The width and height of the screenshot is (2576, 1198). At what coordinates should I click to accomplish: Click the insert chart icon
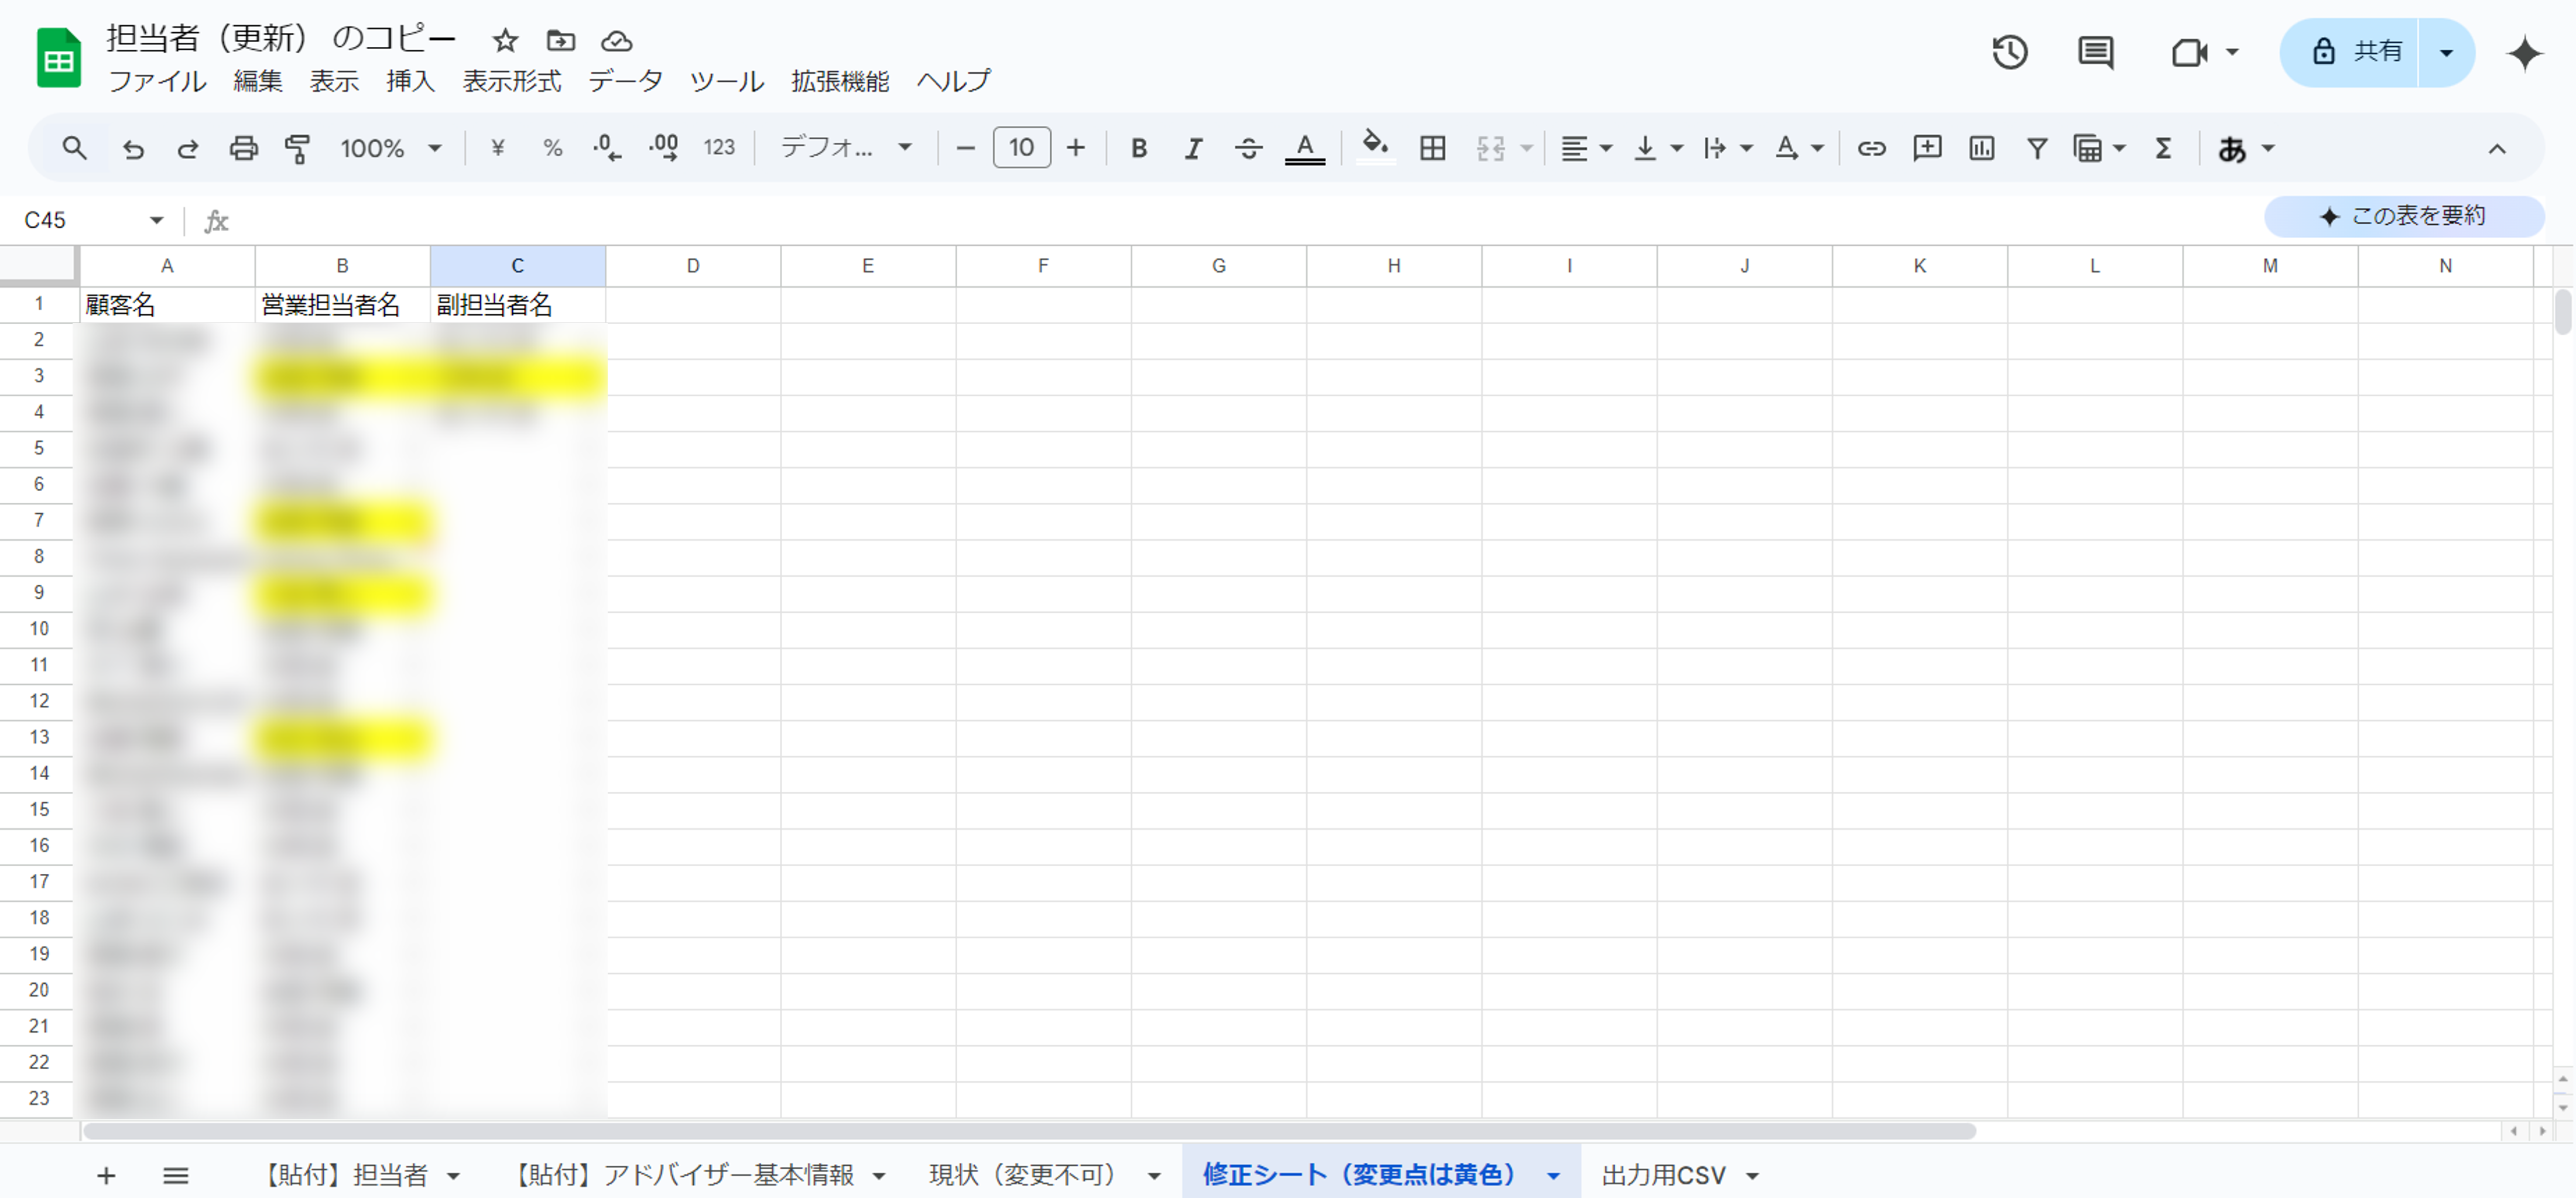pyautogui.click(x=1981, y=149)
